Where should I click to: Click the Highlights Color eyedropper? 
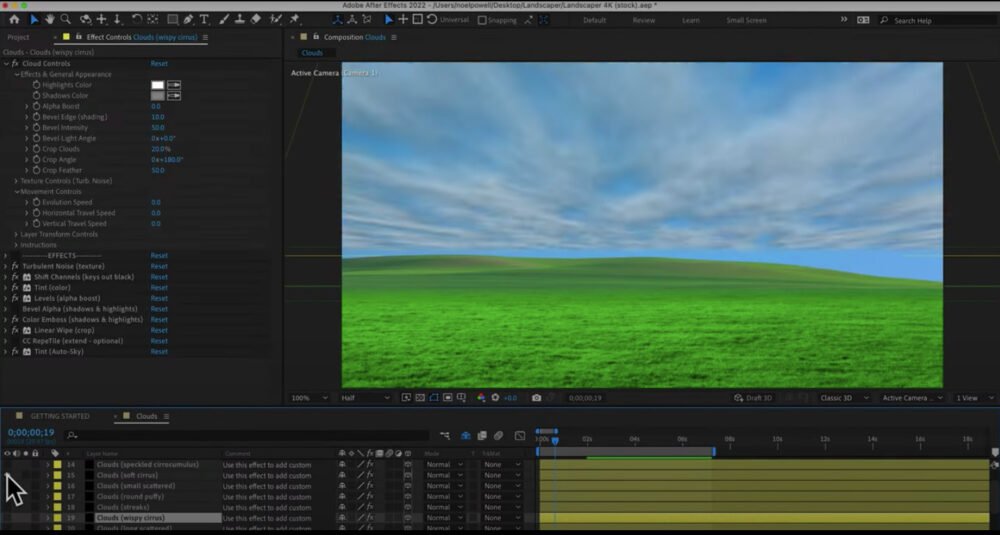click(173, 85)
